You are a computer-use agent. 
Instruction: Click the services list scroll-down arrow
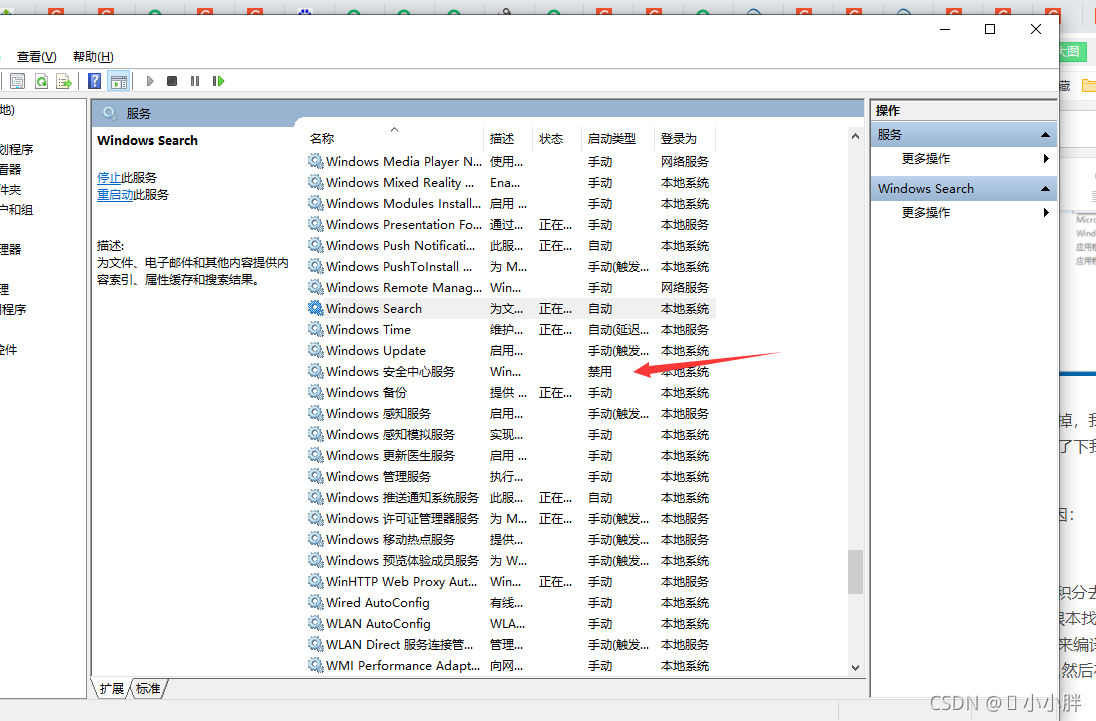click(856, 667)
